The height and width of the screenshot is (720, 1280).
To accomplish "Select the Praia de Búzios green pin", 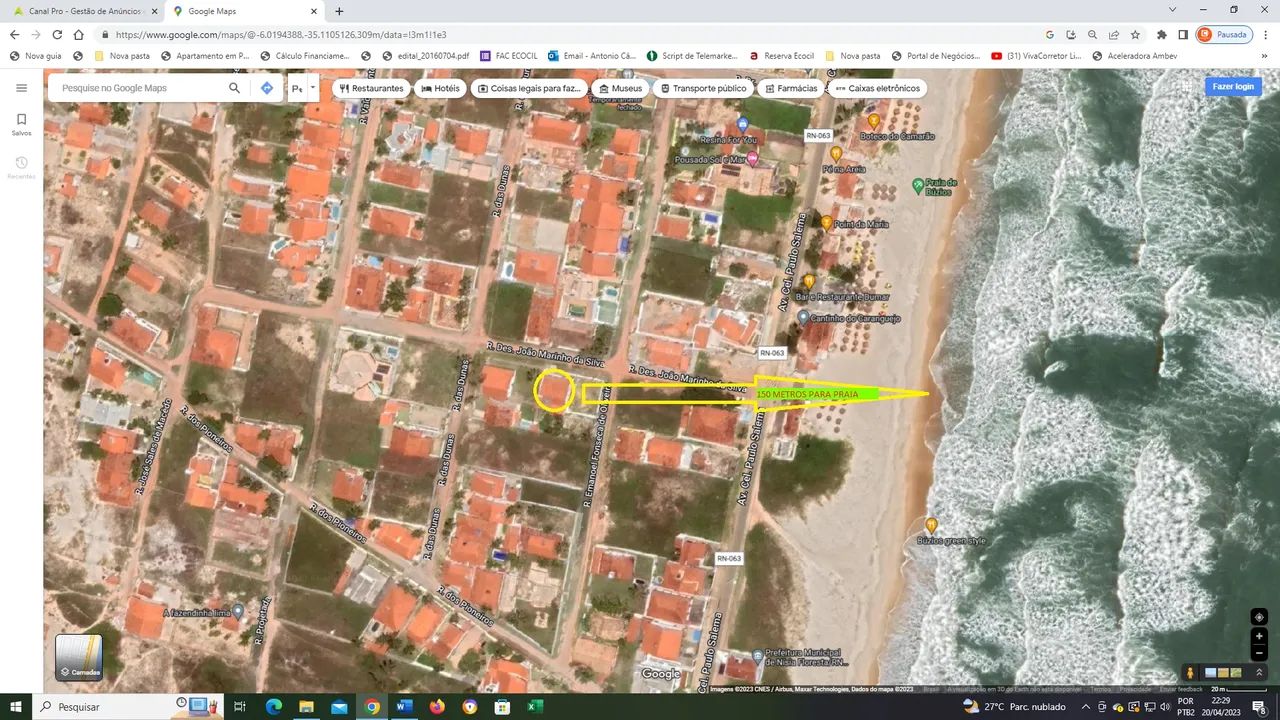I will [918, 186].
